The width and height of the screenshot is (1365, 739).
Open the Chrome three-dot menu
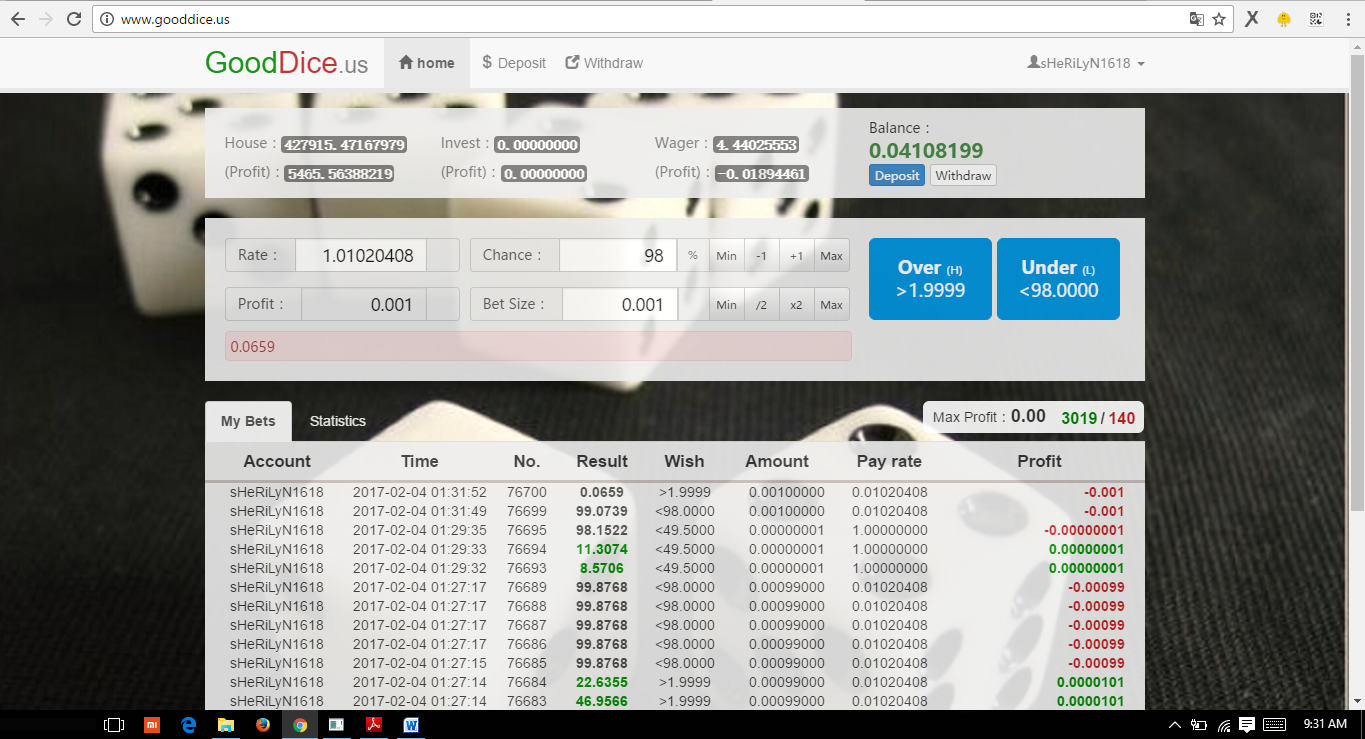pos(1346,19)
